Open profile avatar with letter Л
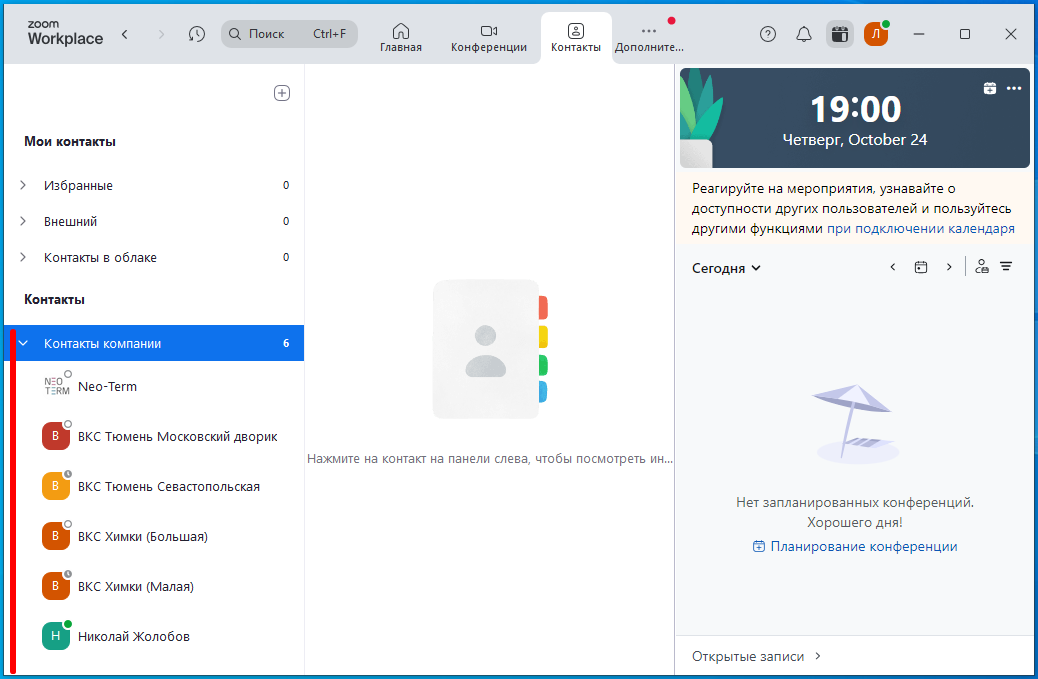This screenshot has width=1038, height=679. (876, 34)
